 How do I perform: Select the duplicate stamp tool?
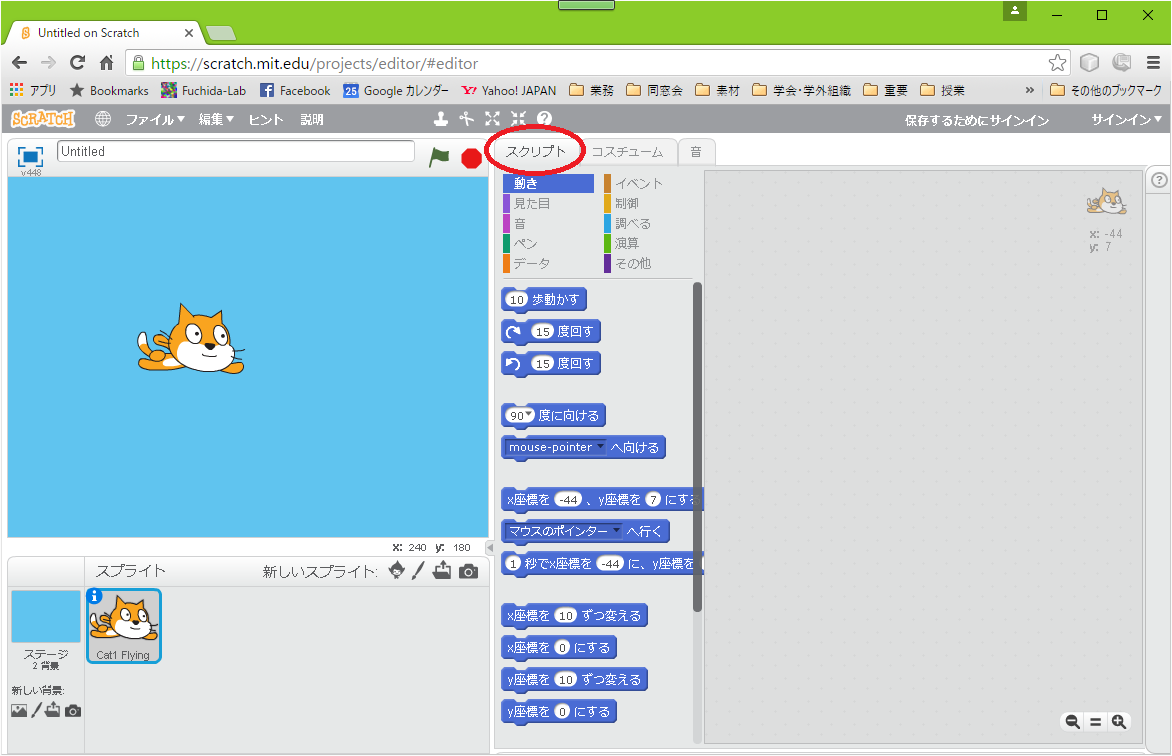pos(441,119)
